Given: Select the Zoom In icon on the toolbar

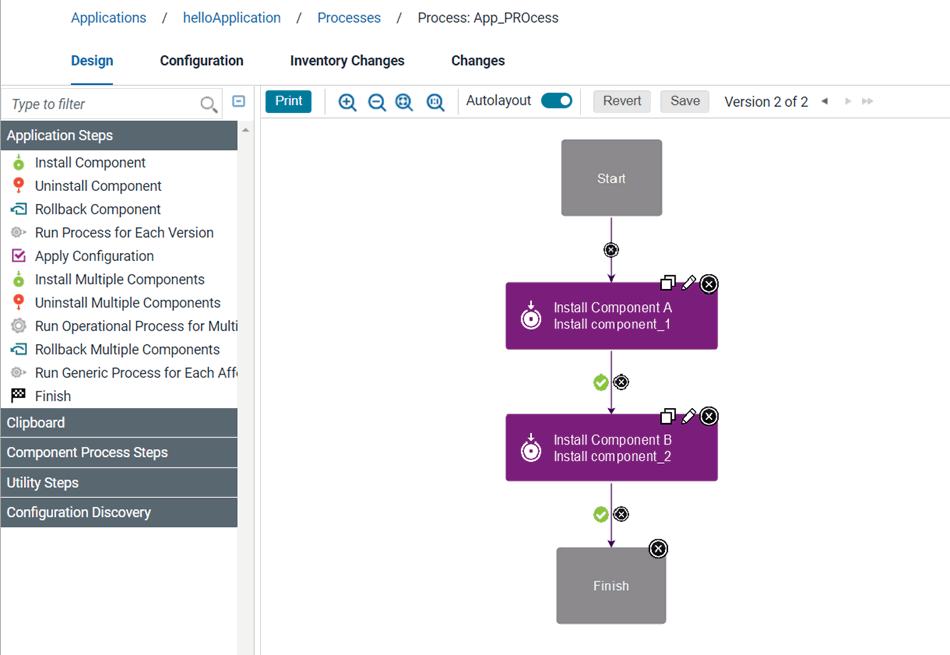Looking at the screenshot, I should click(x=348, y=101).
